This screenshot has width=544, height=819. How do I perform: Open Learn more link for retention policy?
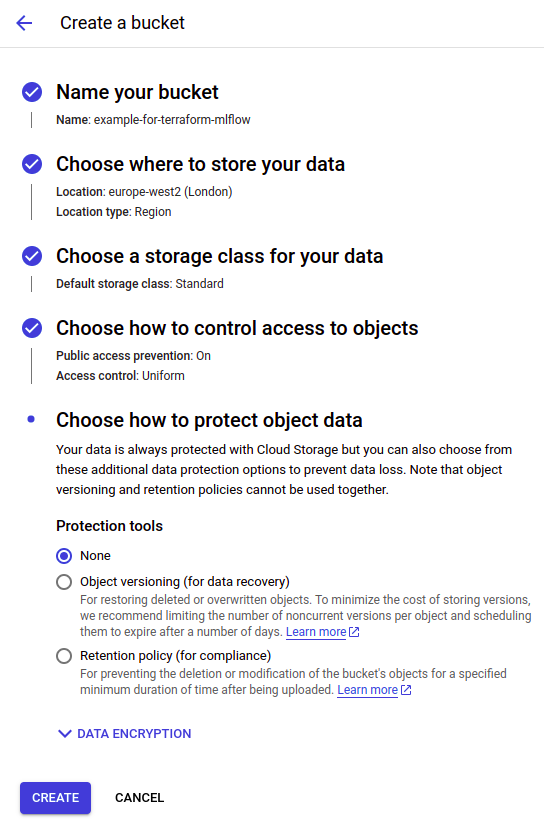click(x=368, y=690)
